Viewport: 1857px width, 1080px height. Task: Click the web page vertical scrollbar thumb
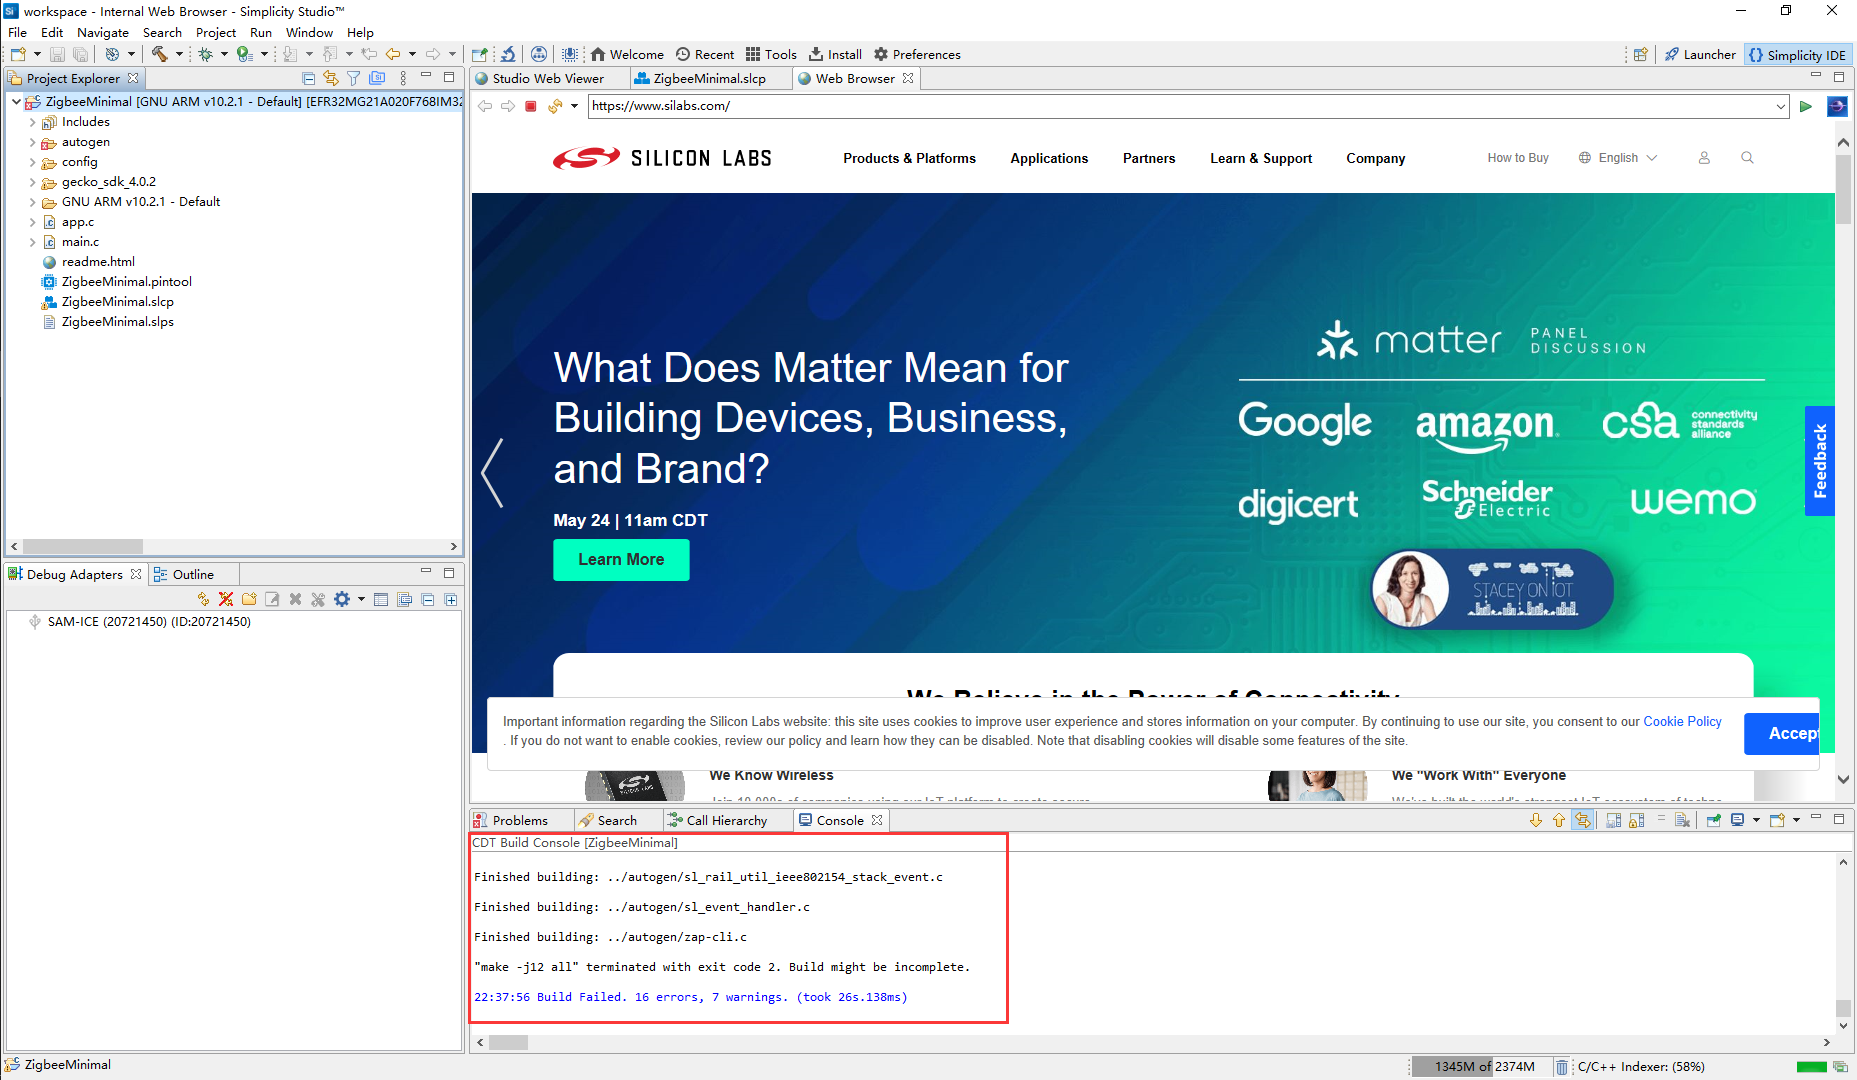pyautogui.click(x=1843, y=189)
